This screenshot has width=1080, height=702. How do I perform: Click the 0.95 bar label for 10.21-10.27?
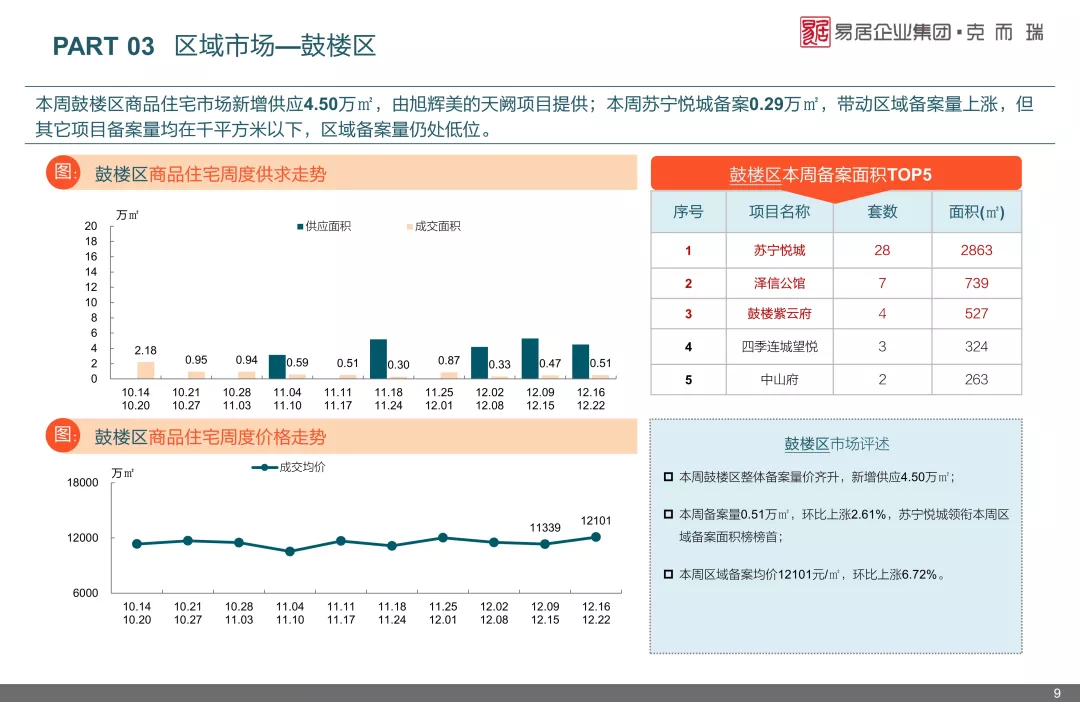coord(196,360)
